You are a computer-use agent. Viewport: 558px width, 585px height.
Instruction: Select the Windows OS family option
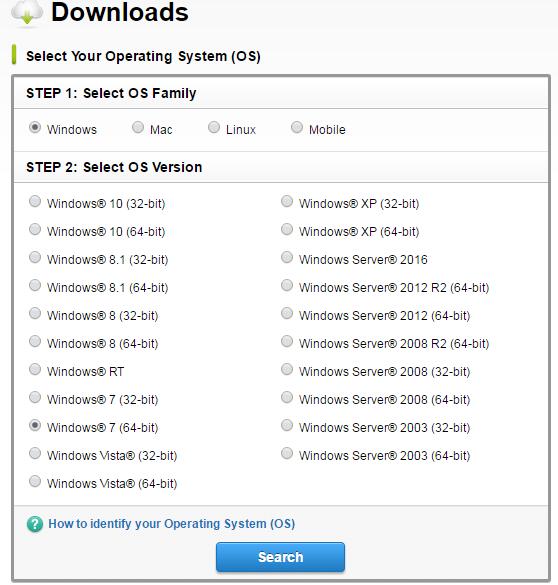pos(35,128)
